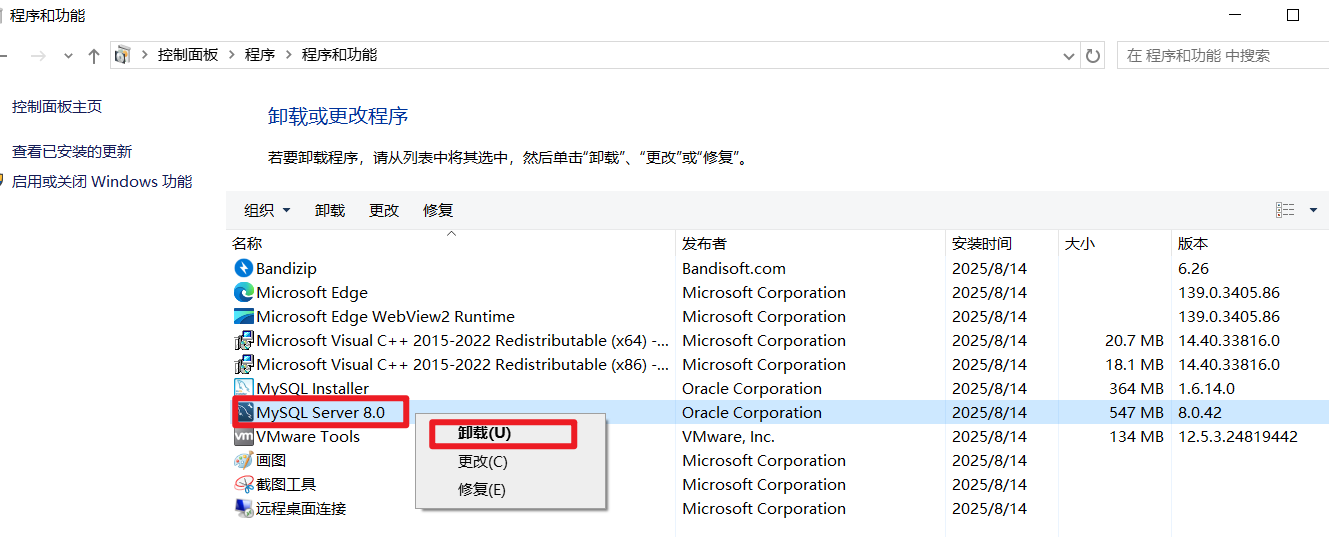1329x537 pixels.
Task: Click the 364 MB size cell
Action: 1136,388
